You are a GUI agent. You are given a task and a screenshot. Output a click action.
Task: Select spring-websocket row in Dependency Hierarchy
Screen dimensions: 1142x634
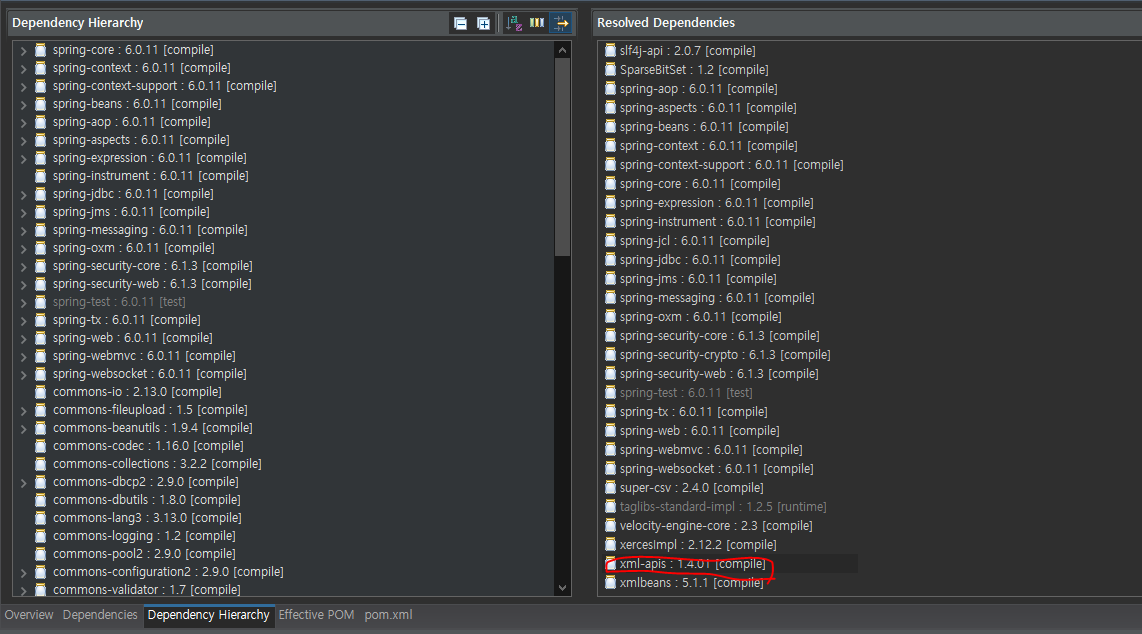(x=149, y=373)
